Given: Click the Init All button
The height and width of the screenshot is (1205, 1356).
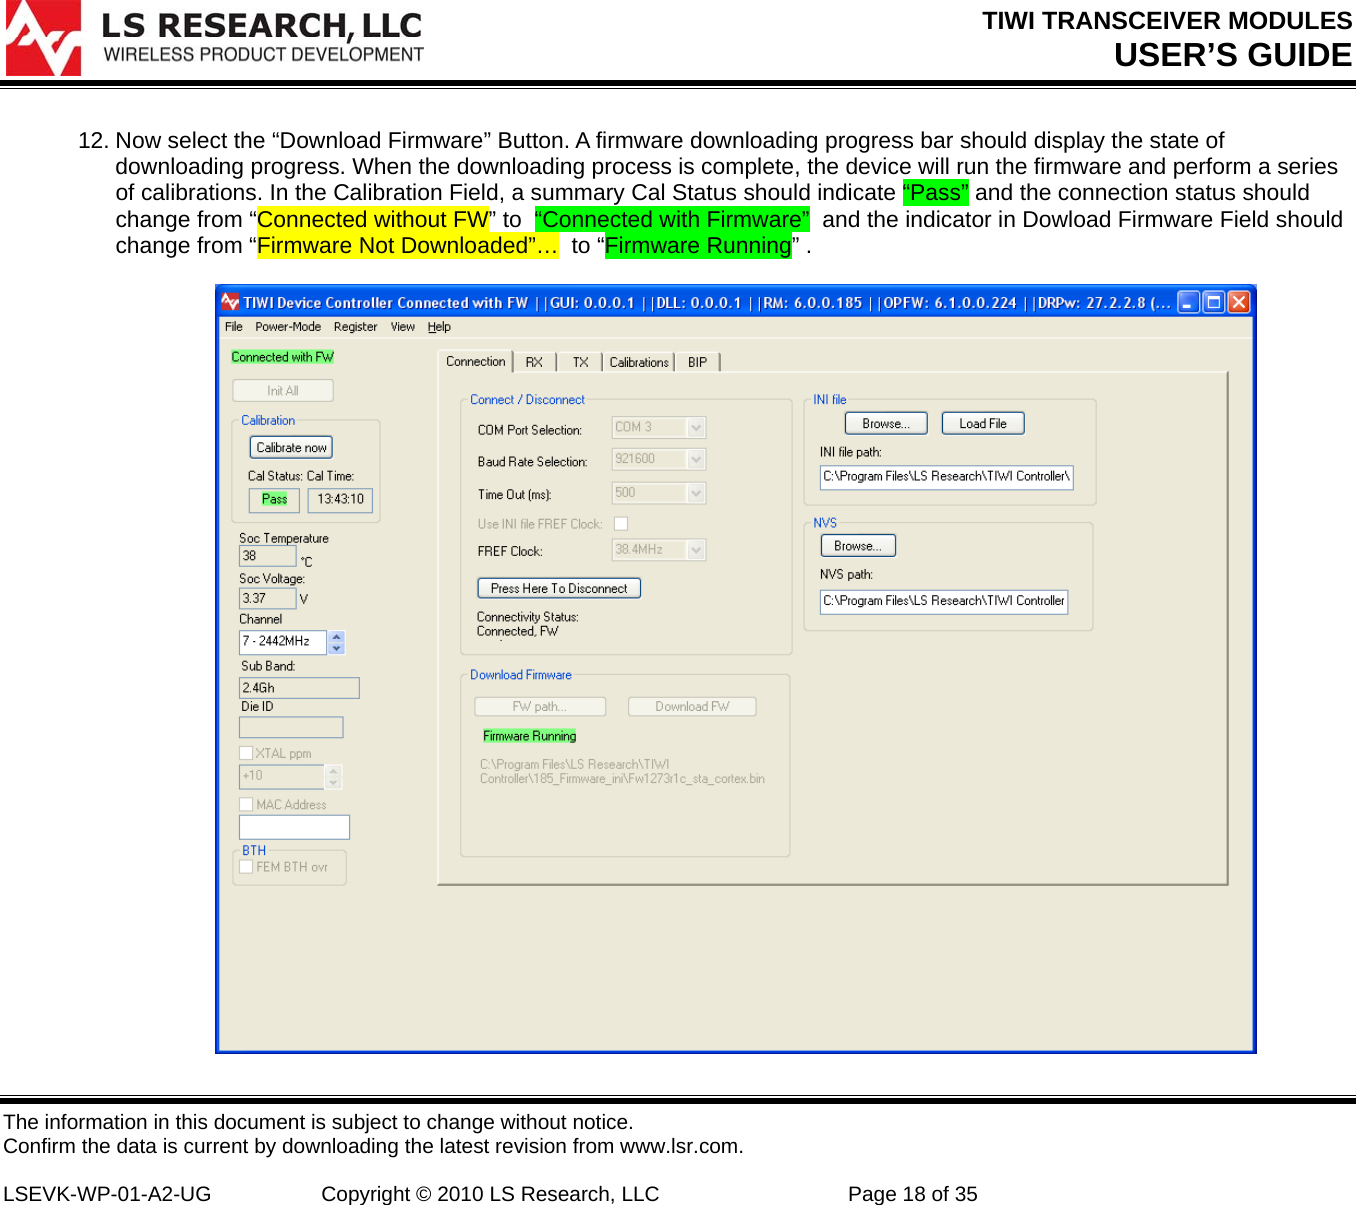Looking at the screenshot, I should coord(283,391).
